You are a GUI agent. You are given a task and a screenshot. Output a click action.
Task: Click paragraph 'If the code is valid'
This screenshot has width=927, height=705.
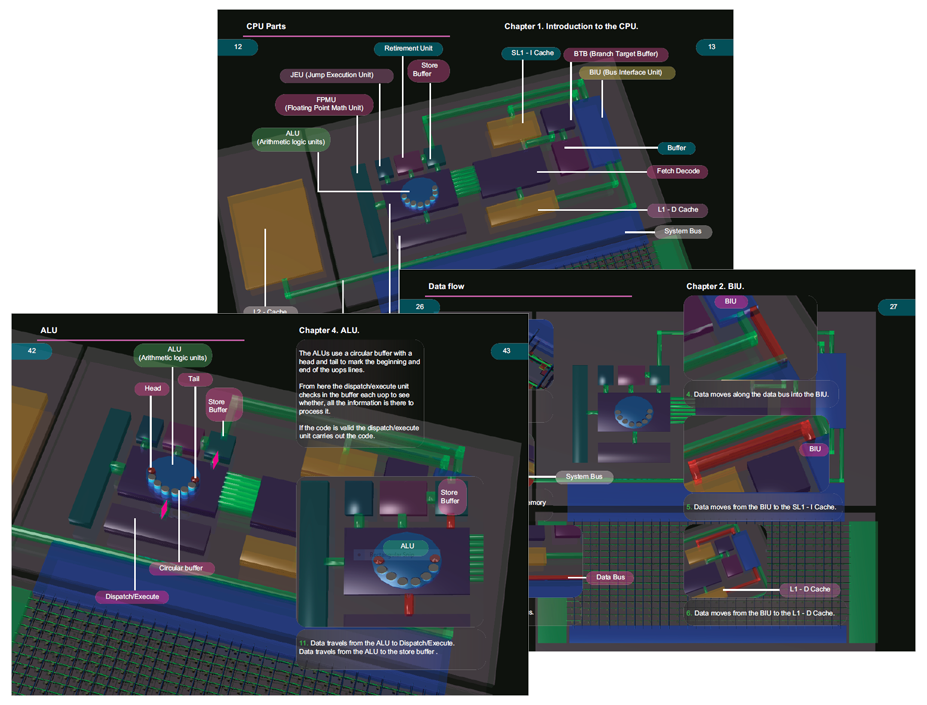[359, 432]
